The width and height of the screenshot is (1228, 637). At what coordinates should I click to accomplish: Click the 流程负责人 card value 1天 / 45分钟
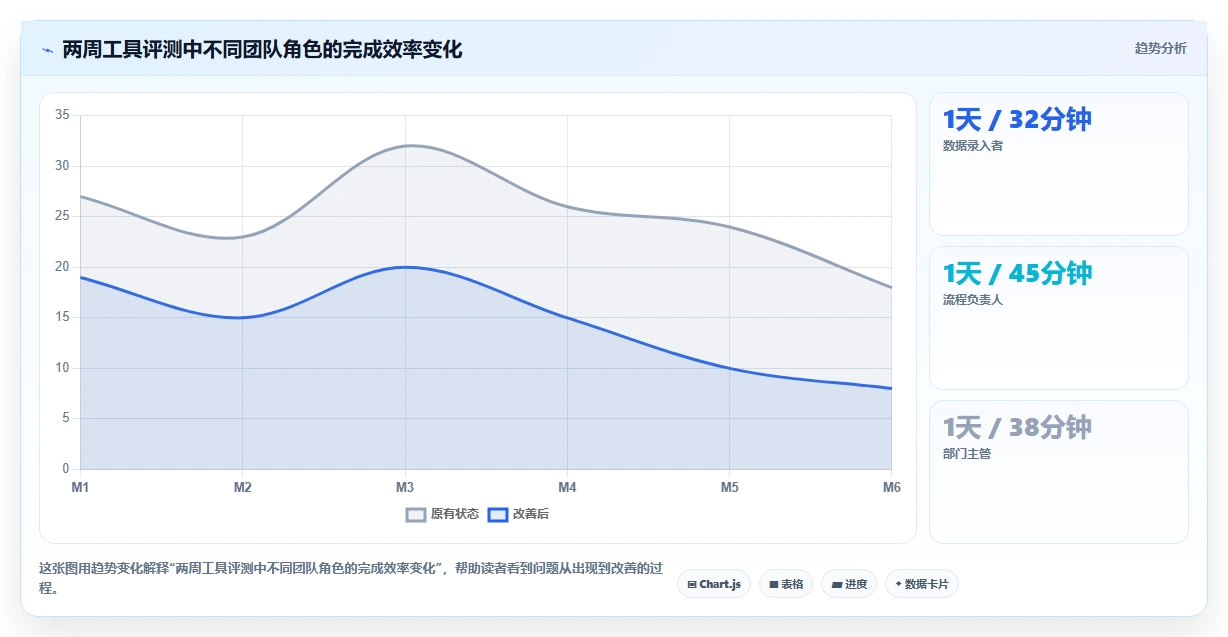[x=1017, y=273]
